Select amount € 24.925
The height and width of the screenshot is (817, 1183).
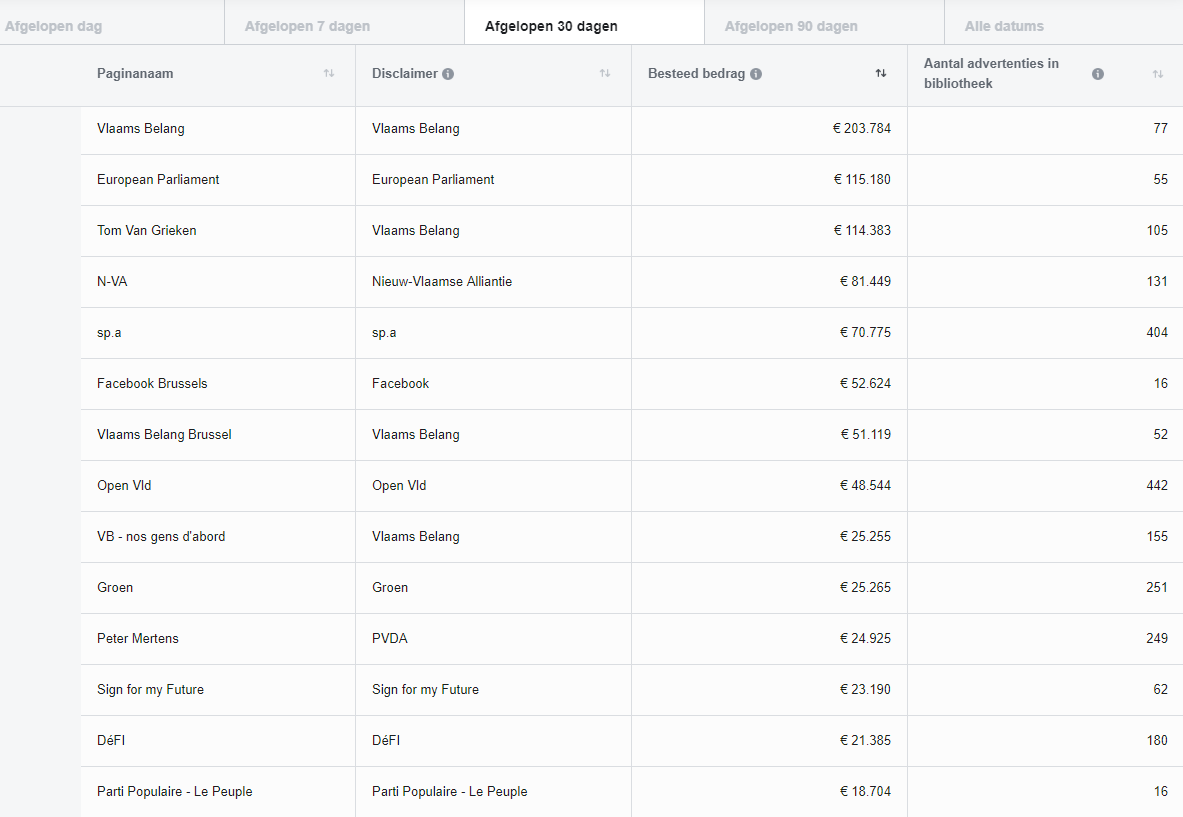click(865, 638)
